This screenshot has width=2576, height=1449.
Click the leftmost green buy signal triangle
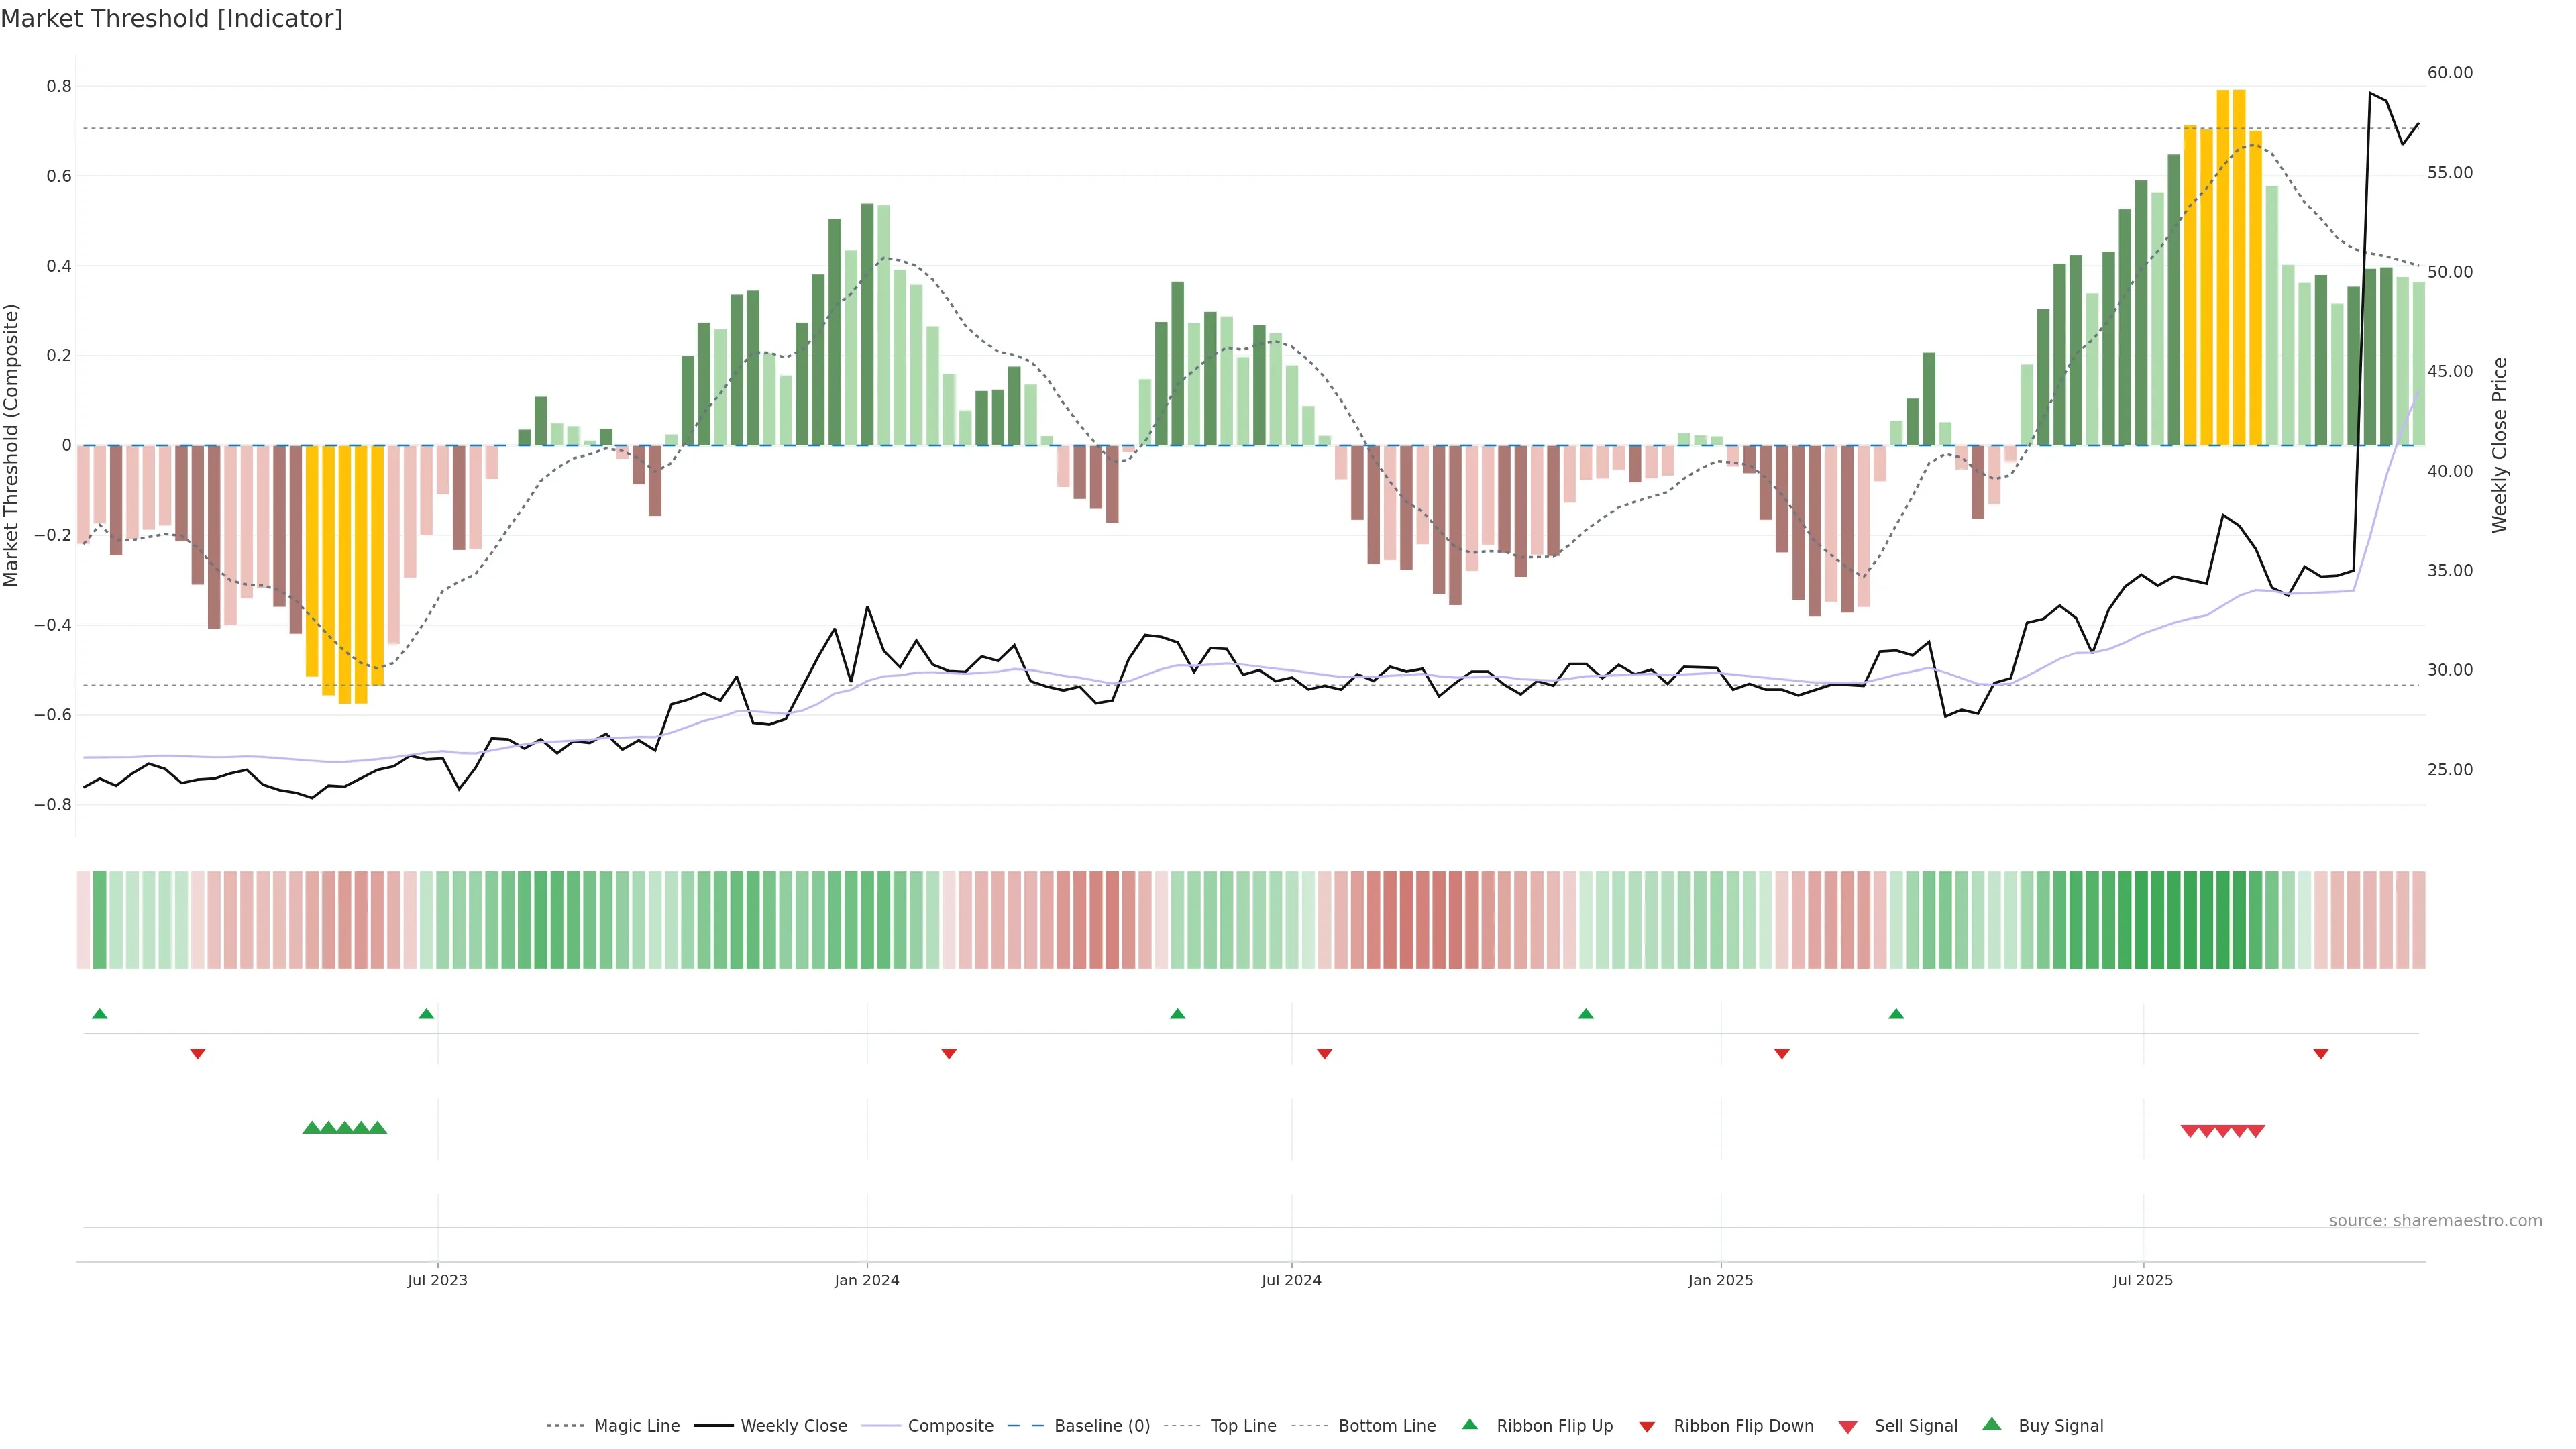[311, 1128]
